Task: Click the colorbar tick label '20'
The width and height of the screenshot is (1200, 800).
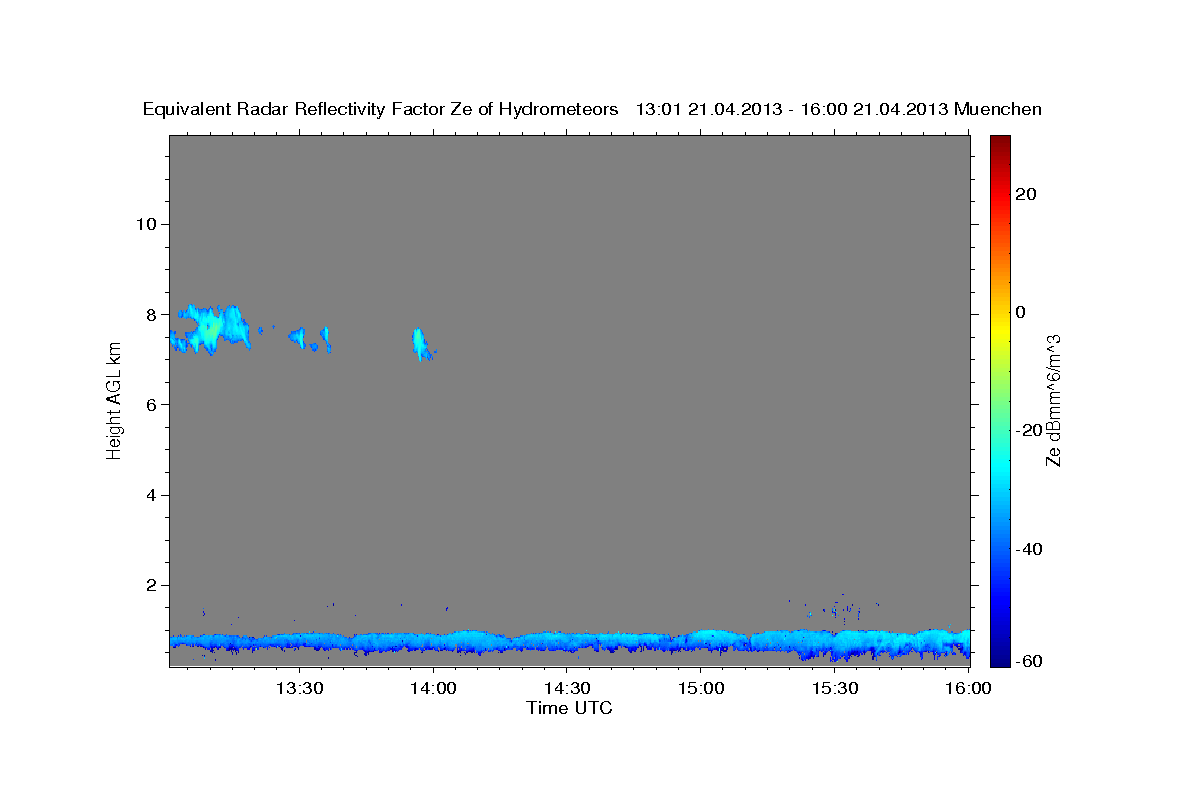Action: 1026,193
